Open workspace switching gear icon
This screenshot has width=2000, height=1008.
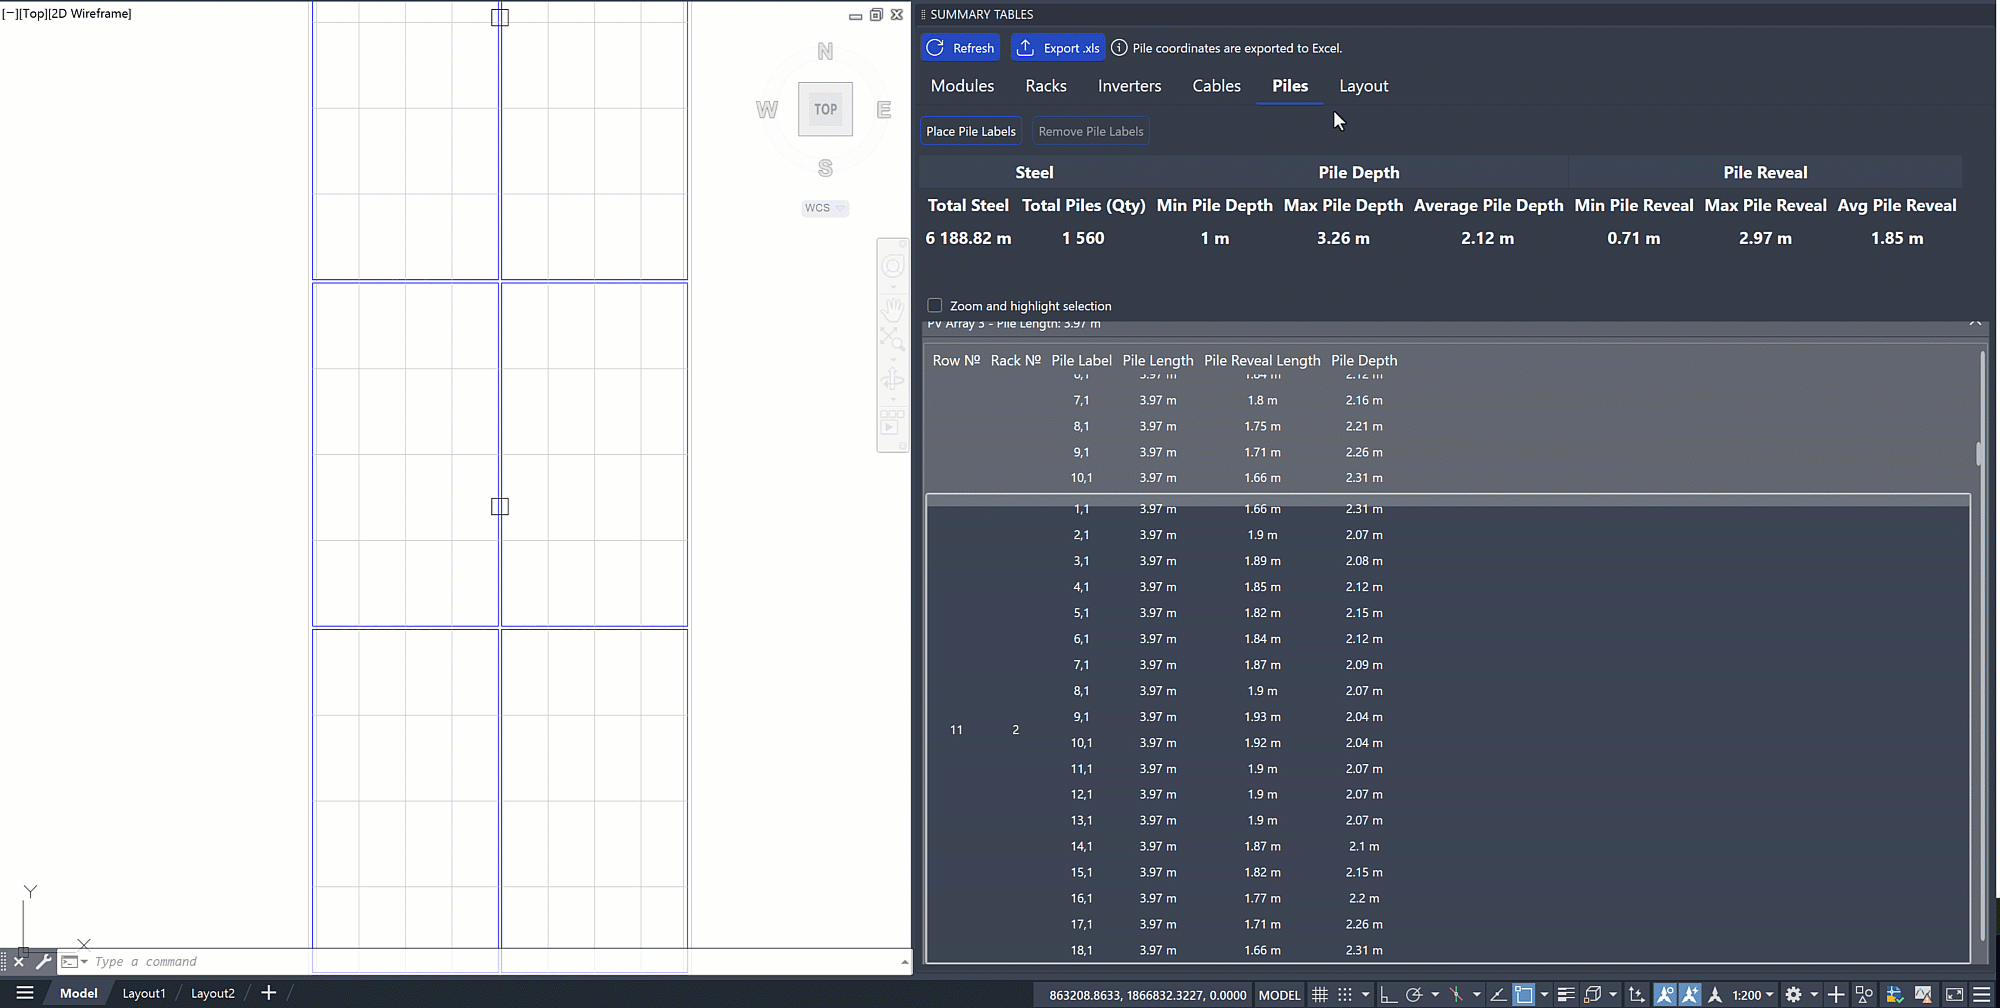point(1793,994)
